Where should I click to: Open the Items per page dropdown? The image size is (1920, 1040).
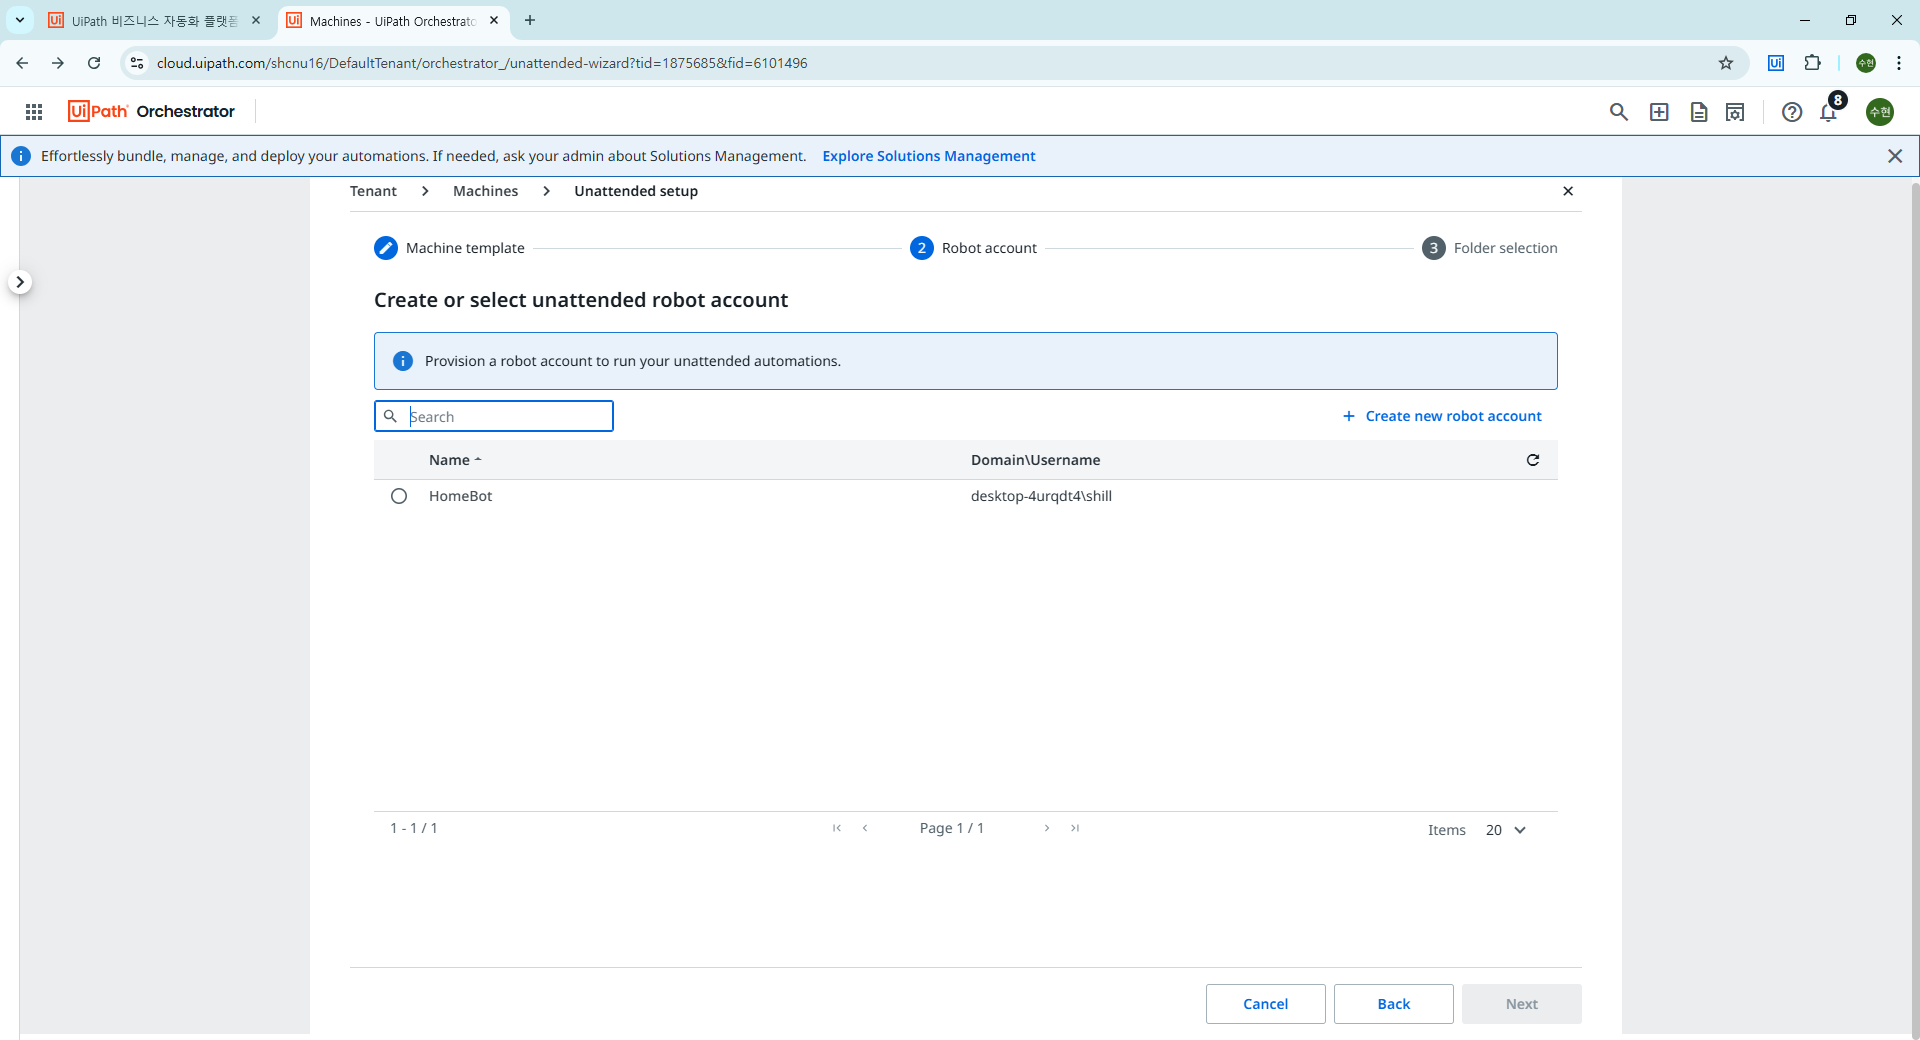coord(1506,830)
